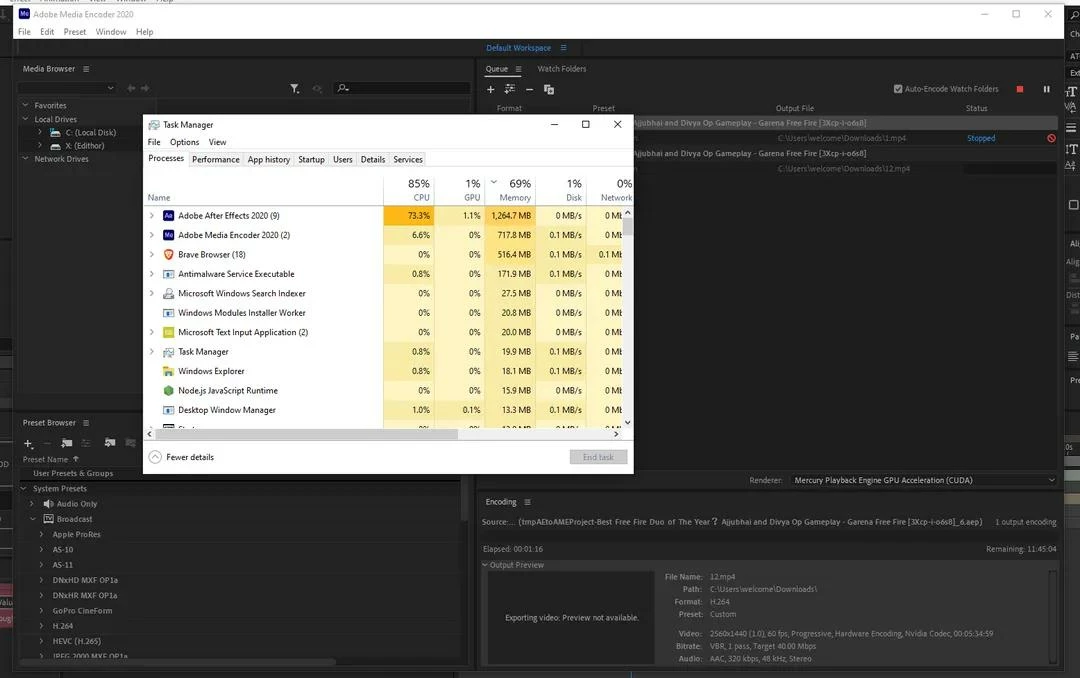
Task: Expand Brave Browser process group
Action: point(152,254)
